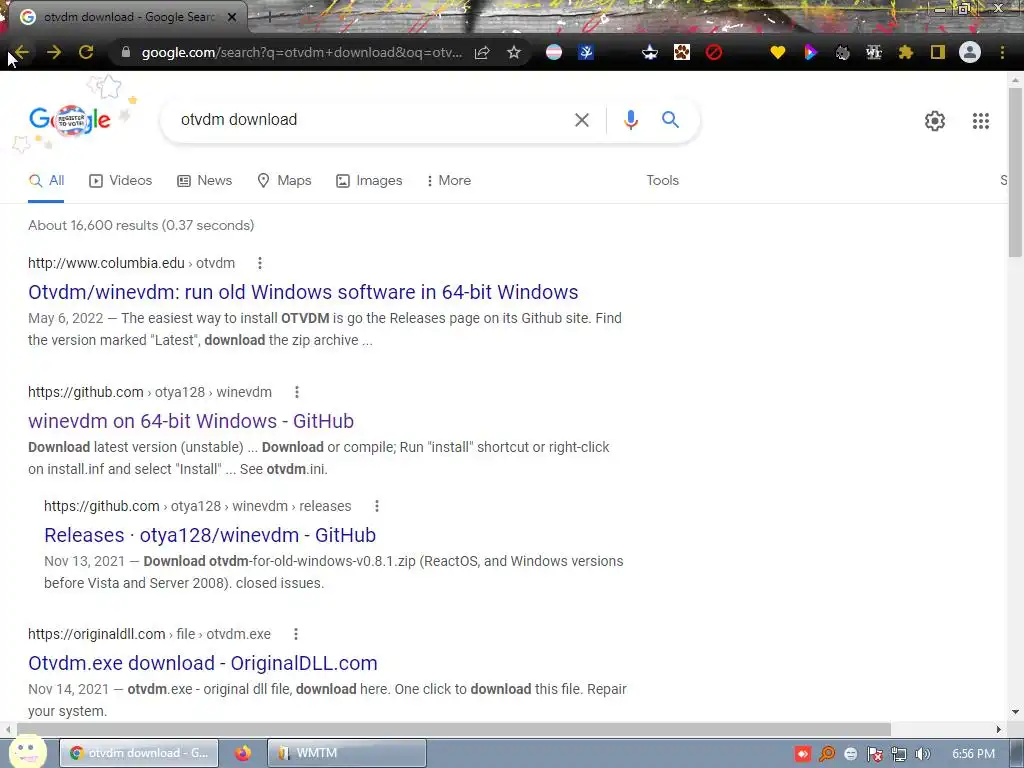Viewport: 1024px width, 768px height.
Task: Submit search with magnifying glass icon
Action: click(x=671, y=120)
